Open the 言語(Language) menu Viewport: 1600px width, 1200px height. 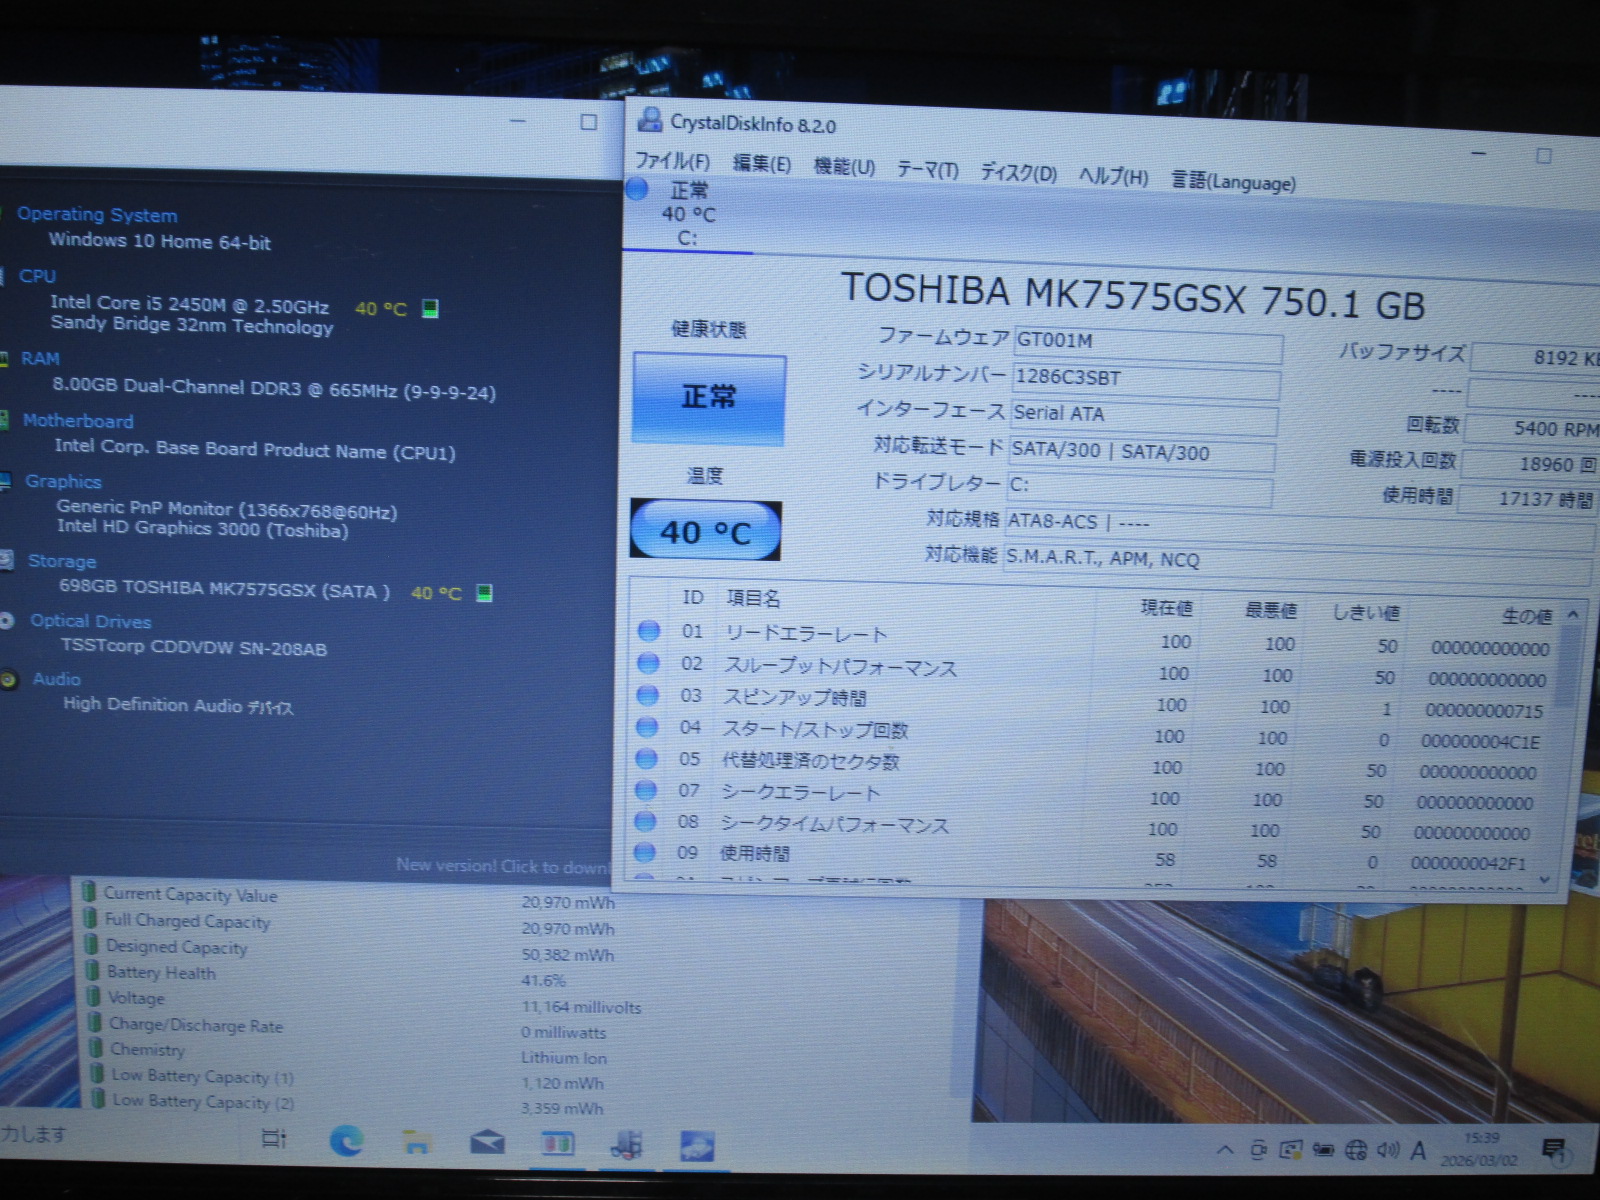1233,182
